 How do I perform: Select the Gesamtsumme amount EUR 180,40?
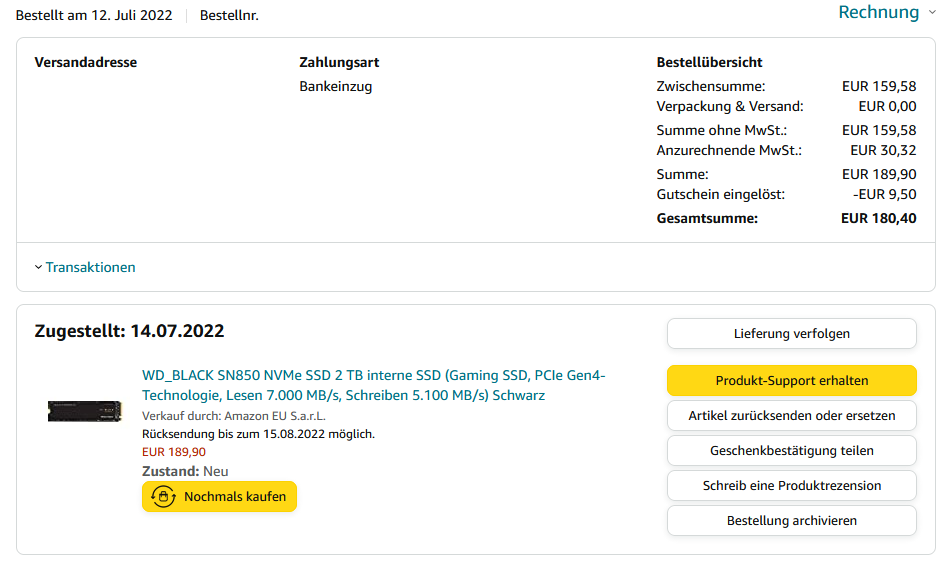[878, 218]
